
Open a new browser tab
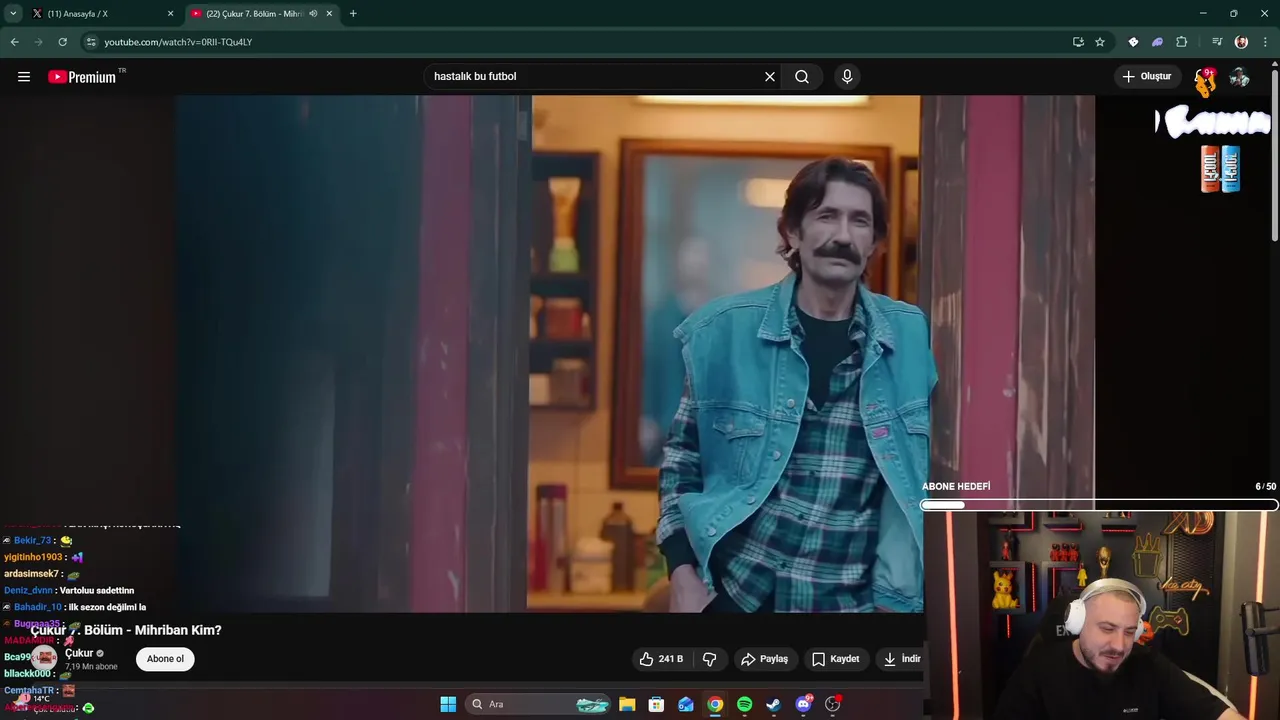(x=353, y=14)
